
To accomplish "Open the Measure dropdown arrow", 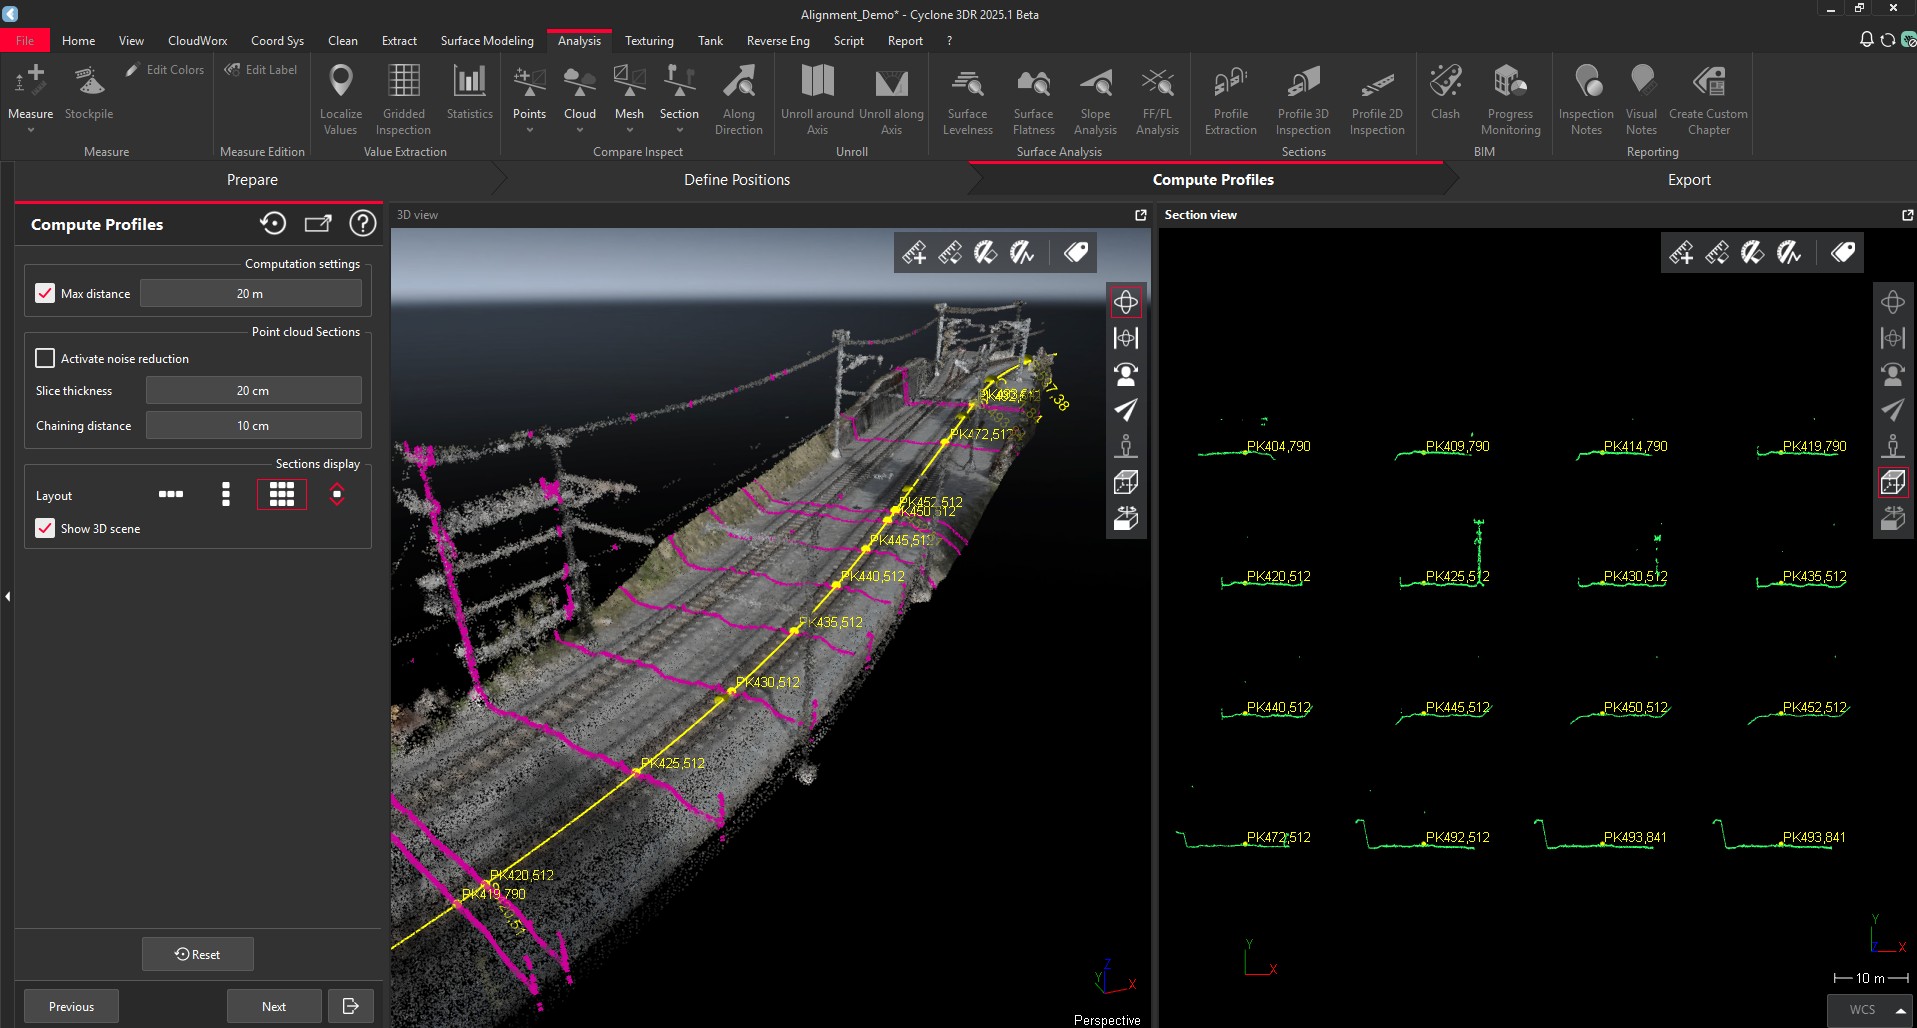I will (30, 128).
